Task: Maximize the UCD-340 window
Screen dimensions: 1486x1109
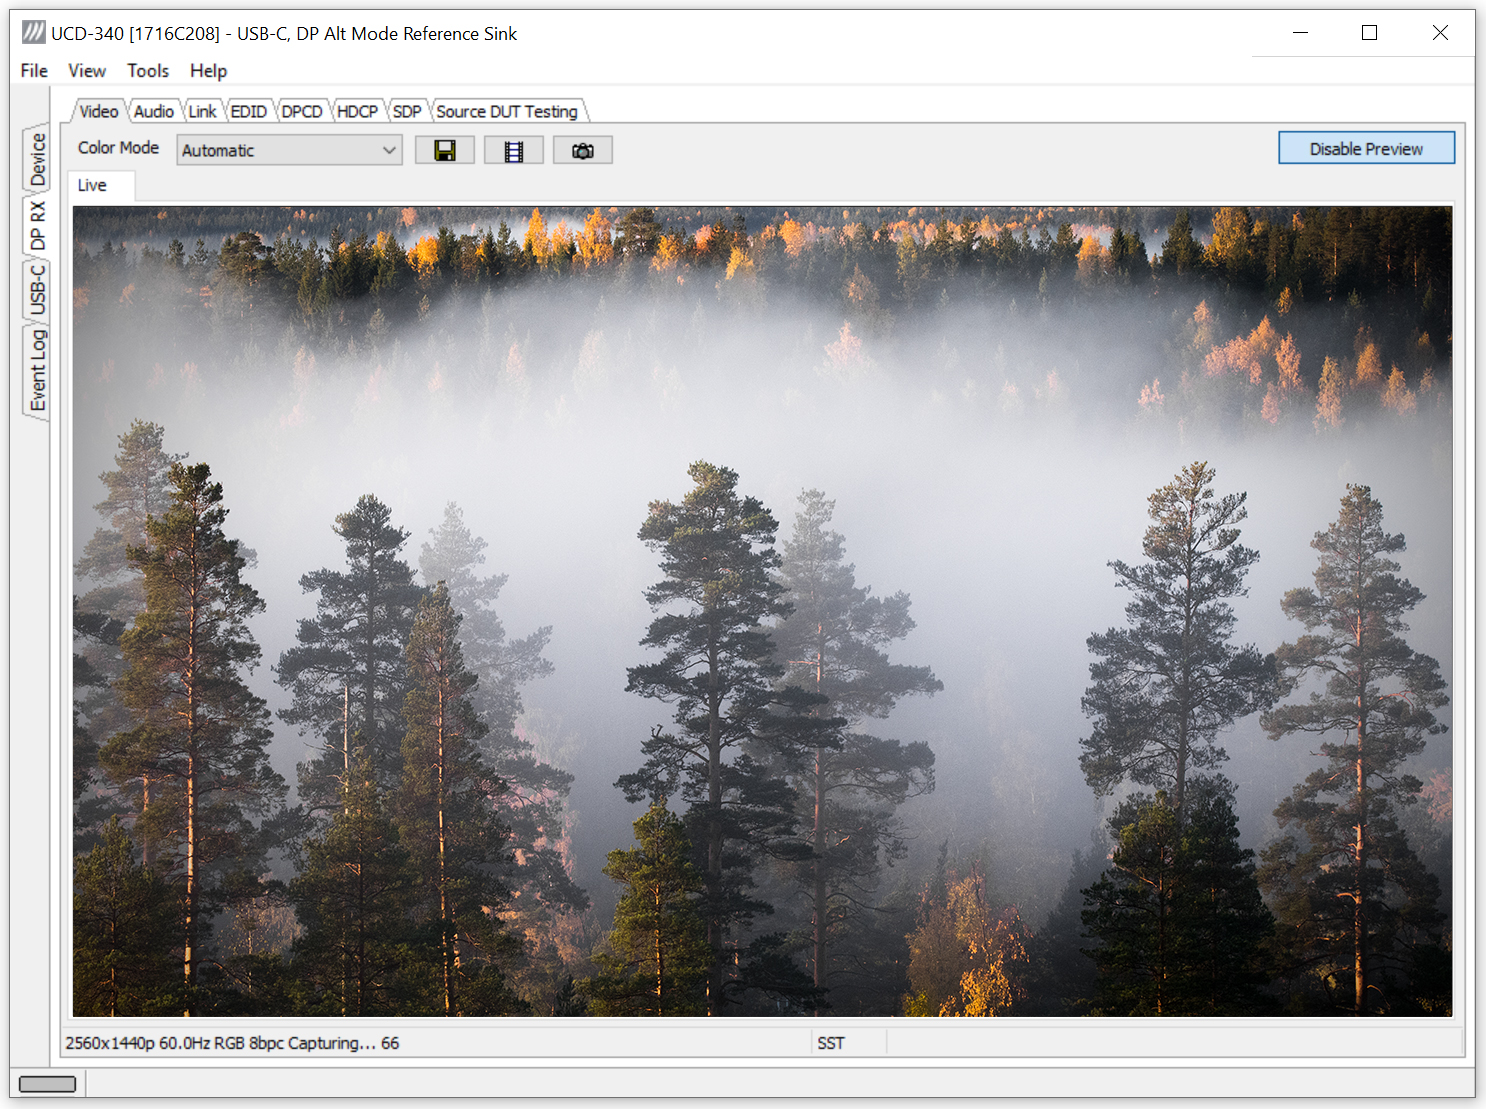Action: [x=1370, y=33]
